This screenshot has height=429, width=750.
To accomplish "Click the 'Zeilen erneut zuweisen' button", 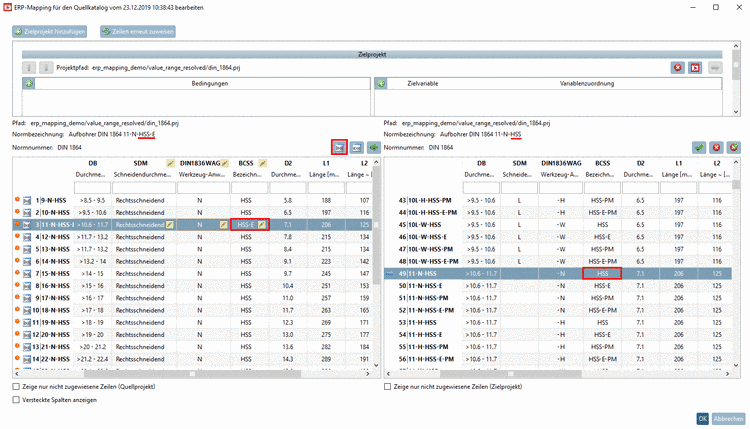I will 140,31.
